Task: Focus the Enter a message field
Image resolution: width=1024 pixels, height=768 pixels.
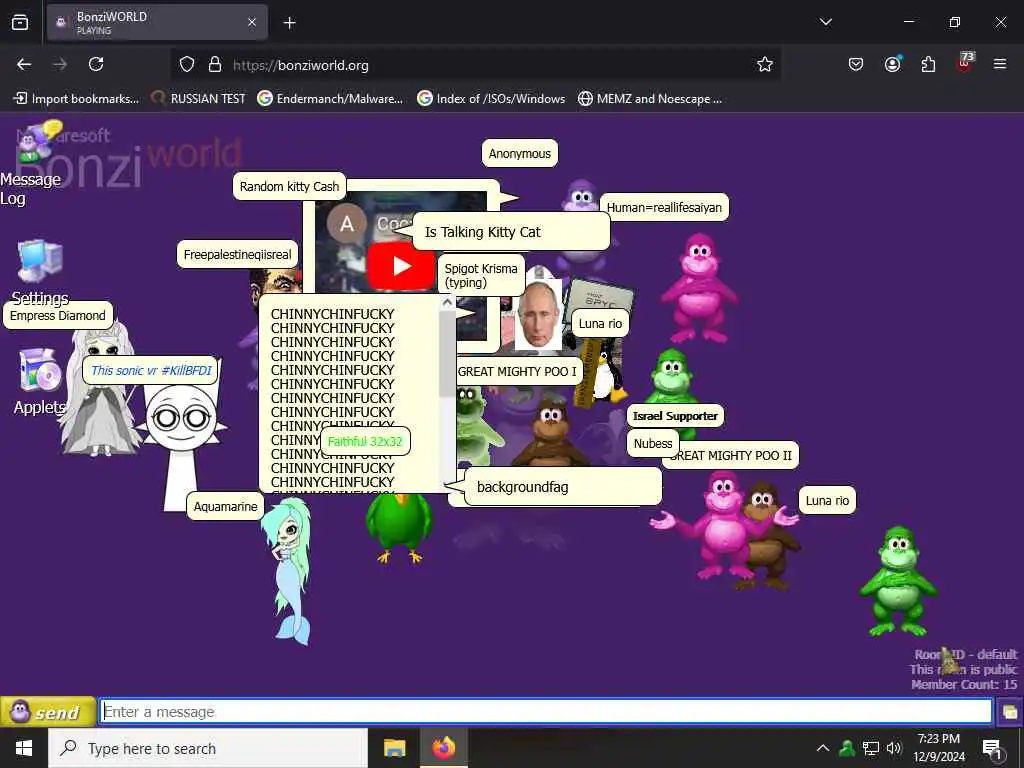Action: pyautogui.click(x=546, y=711)
